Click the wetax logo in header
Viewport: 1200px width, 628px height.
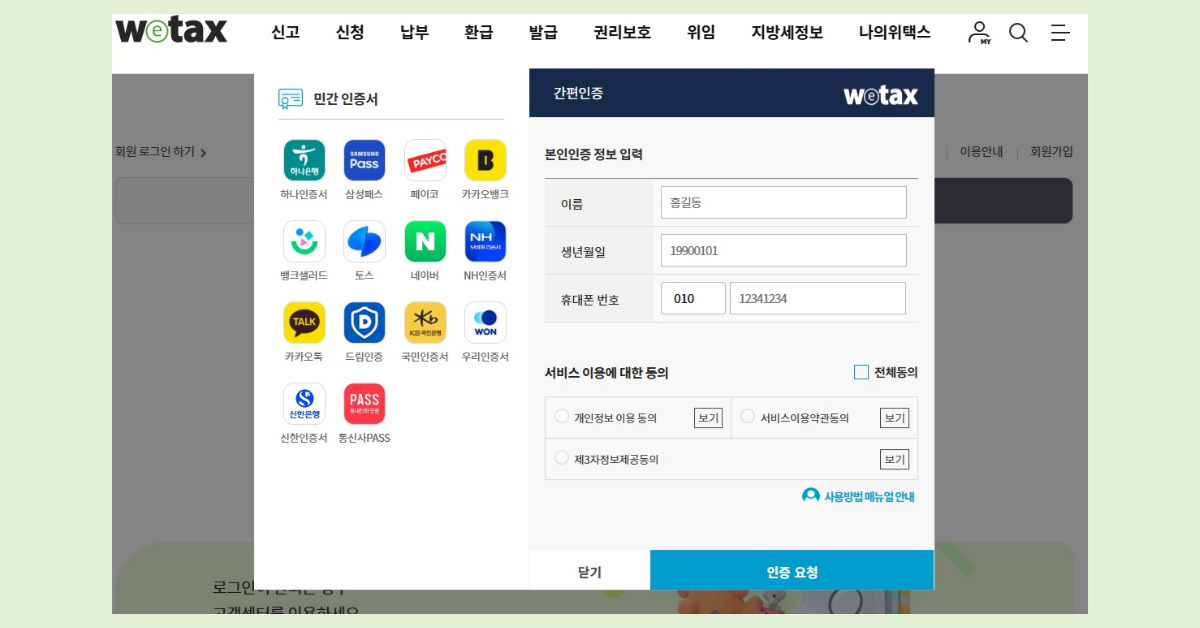171,30
